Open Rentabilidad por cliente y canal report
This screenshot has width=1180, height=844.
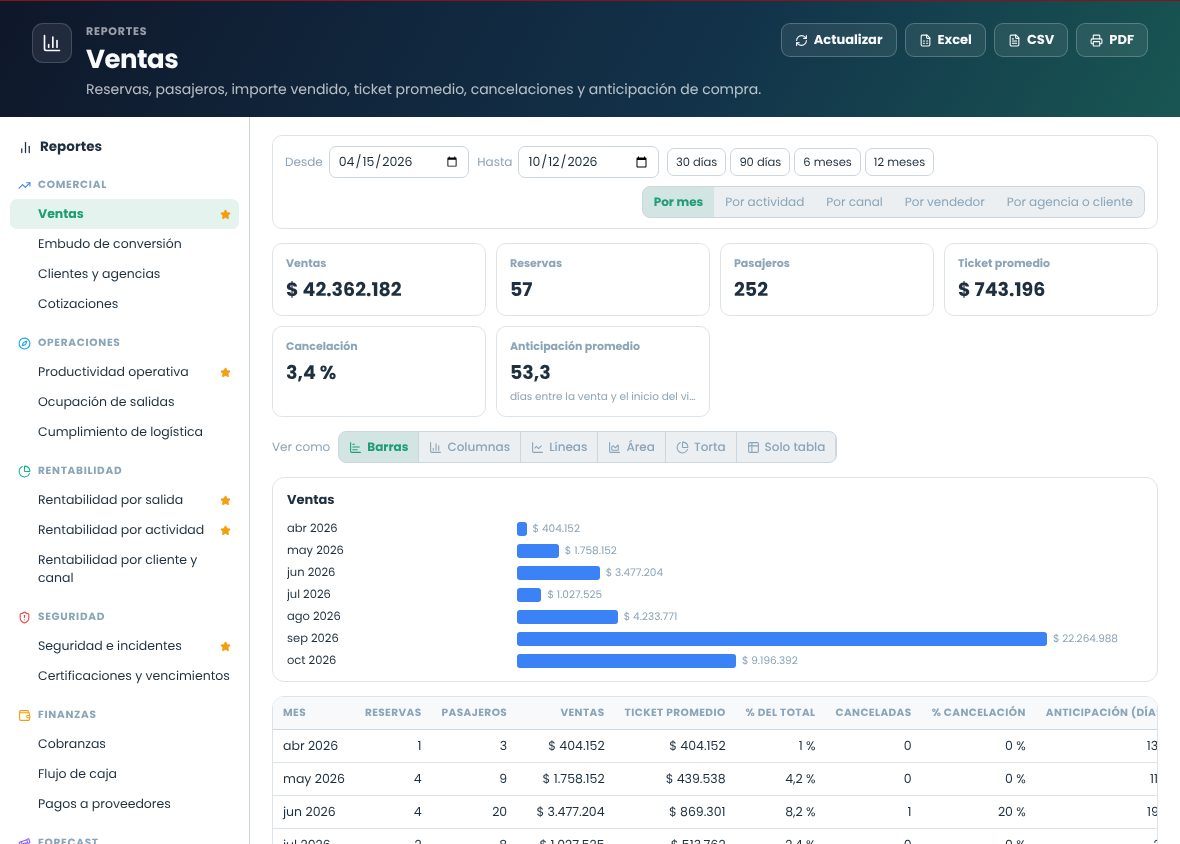(124, 569)
